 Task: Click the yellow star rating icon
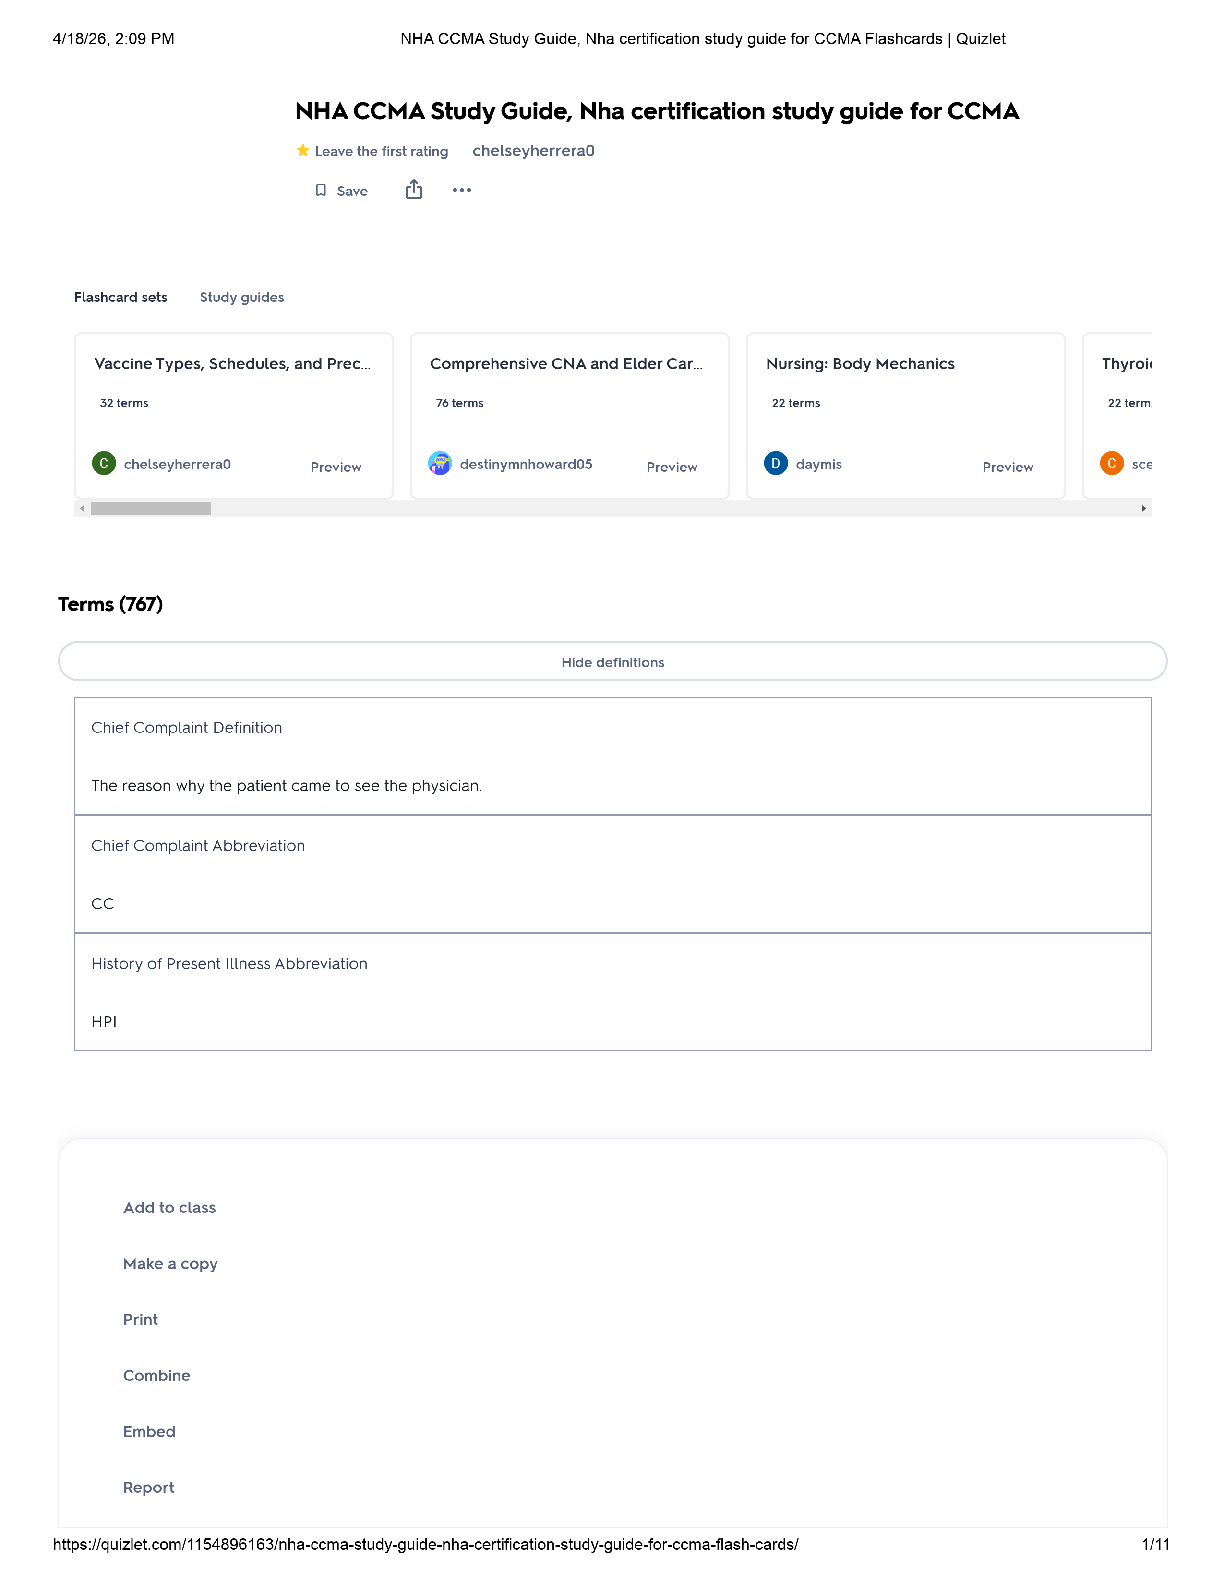coord(303,151)
